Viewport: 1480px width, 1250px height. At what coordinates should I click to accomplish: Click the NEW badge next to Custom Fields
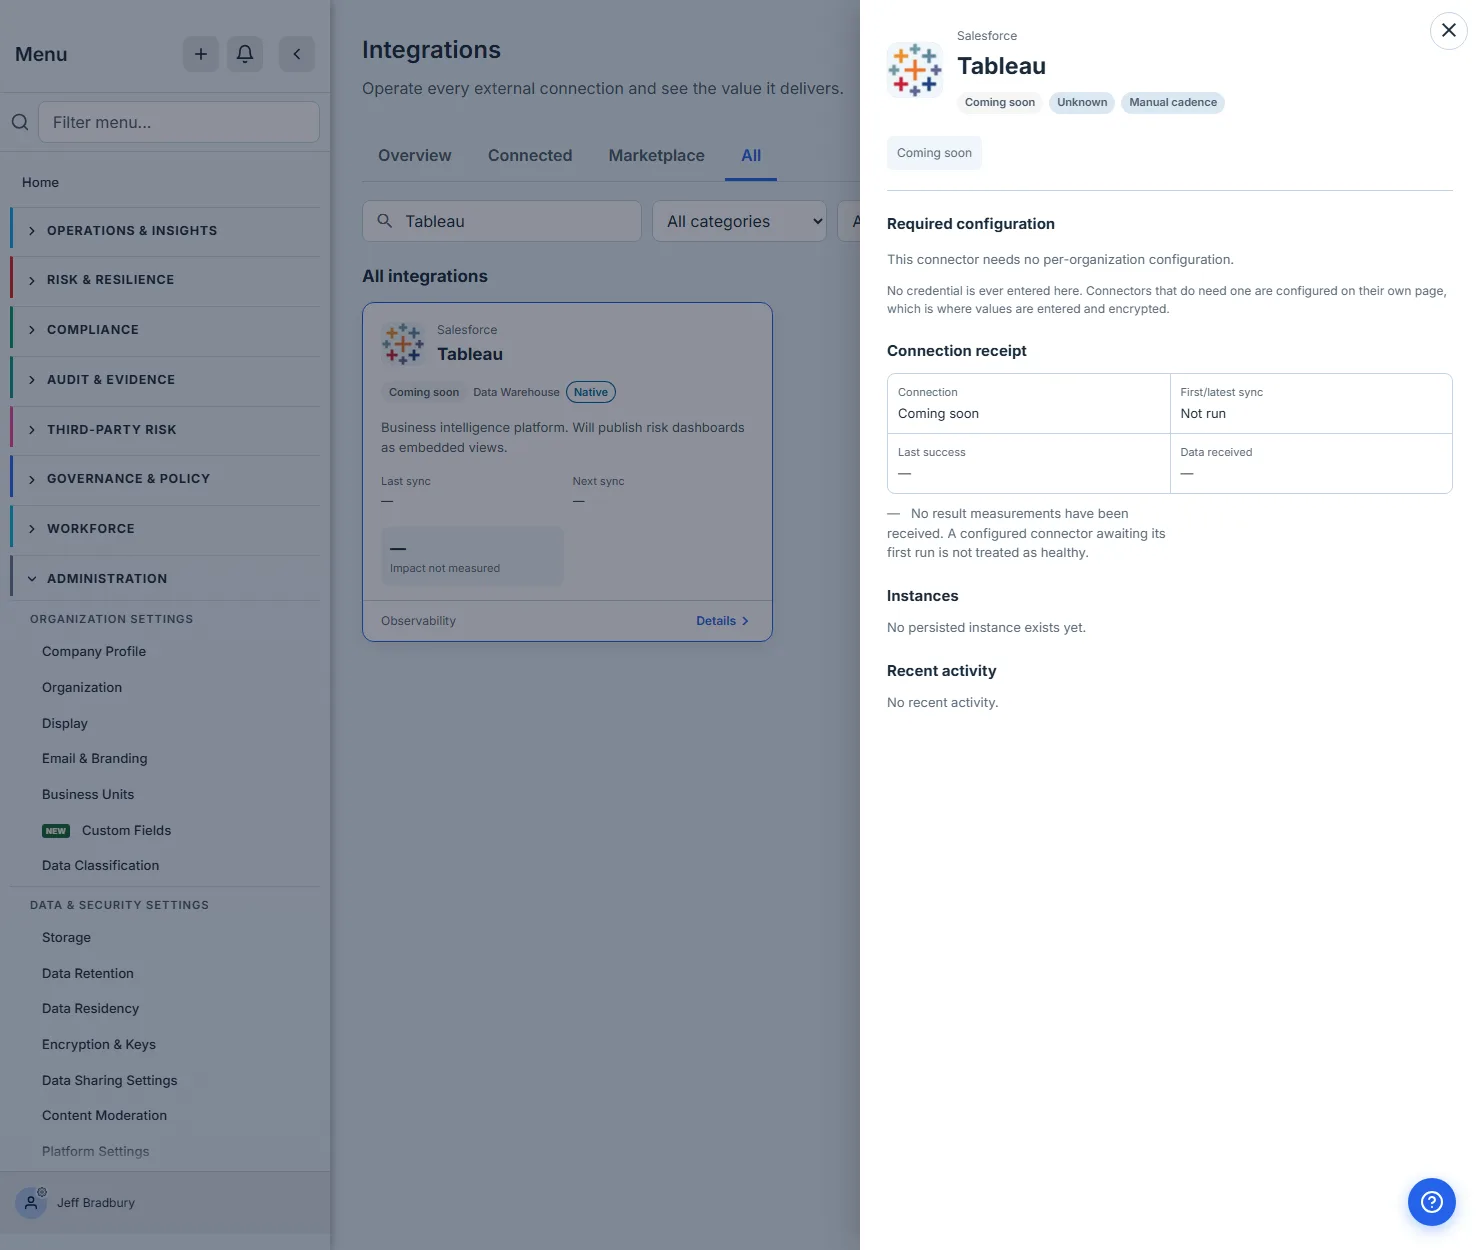[x=56, y=831]
